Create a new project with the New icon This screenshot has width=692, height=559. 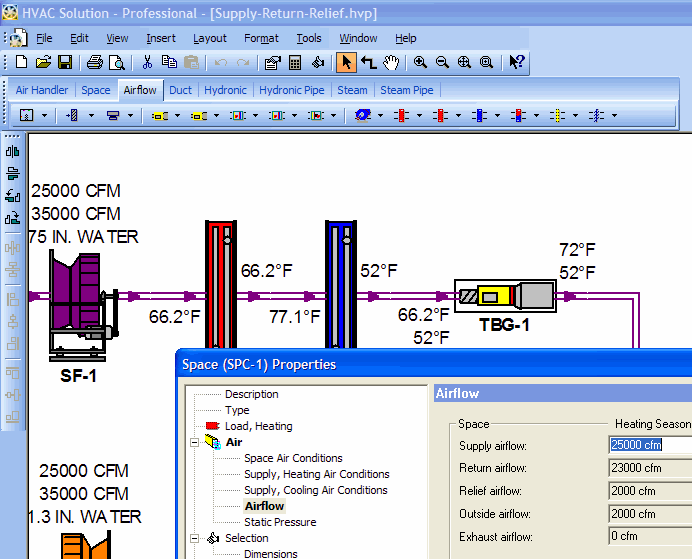click(21, 62)
